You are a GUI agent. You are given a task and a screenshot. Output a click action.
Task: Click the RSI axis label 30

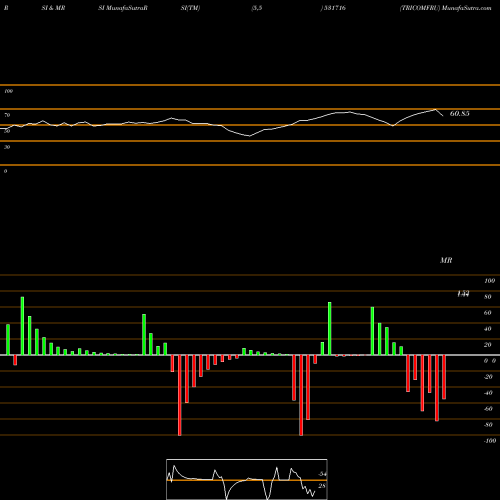(7, 147)
